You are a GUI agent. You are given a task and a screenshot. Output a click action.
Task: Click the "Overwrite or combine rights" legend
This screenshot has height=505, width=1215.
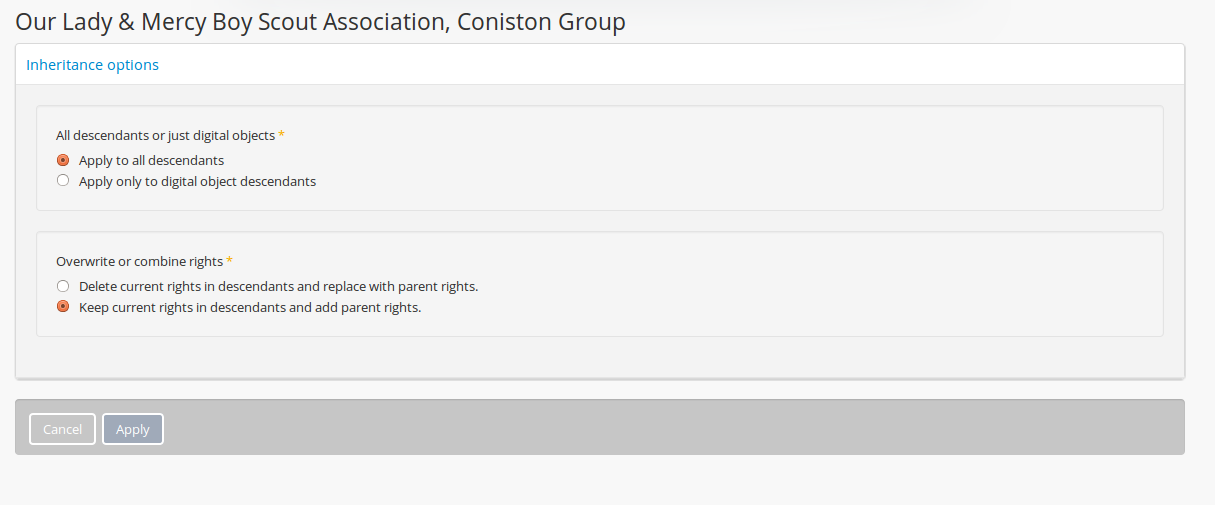[139, 261]
